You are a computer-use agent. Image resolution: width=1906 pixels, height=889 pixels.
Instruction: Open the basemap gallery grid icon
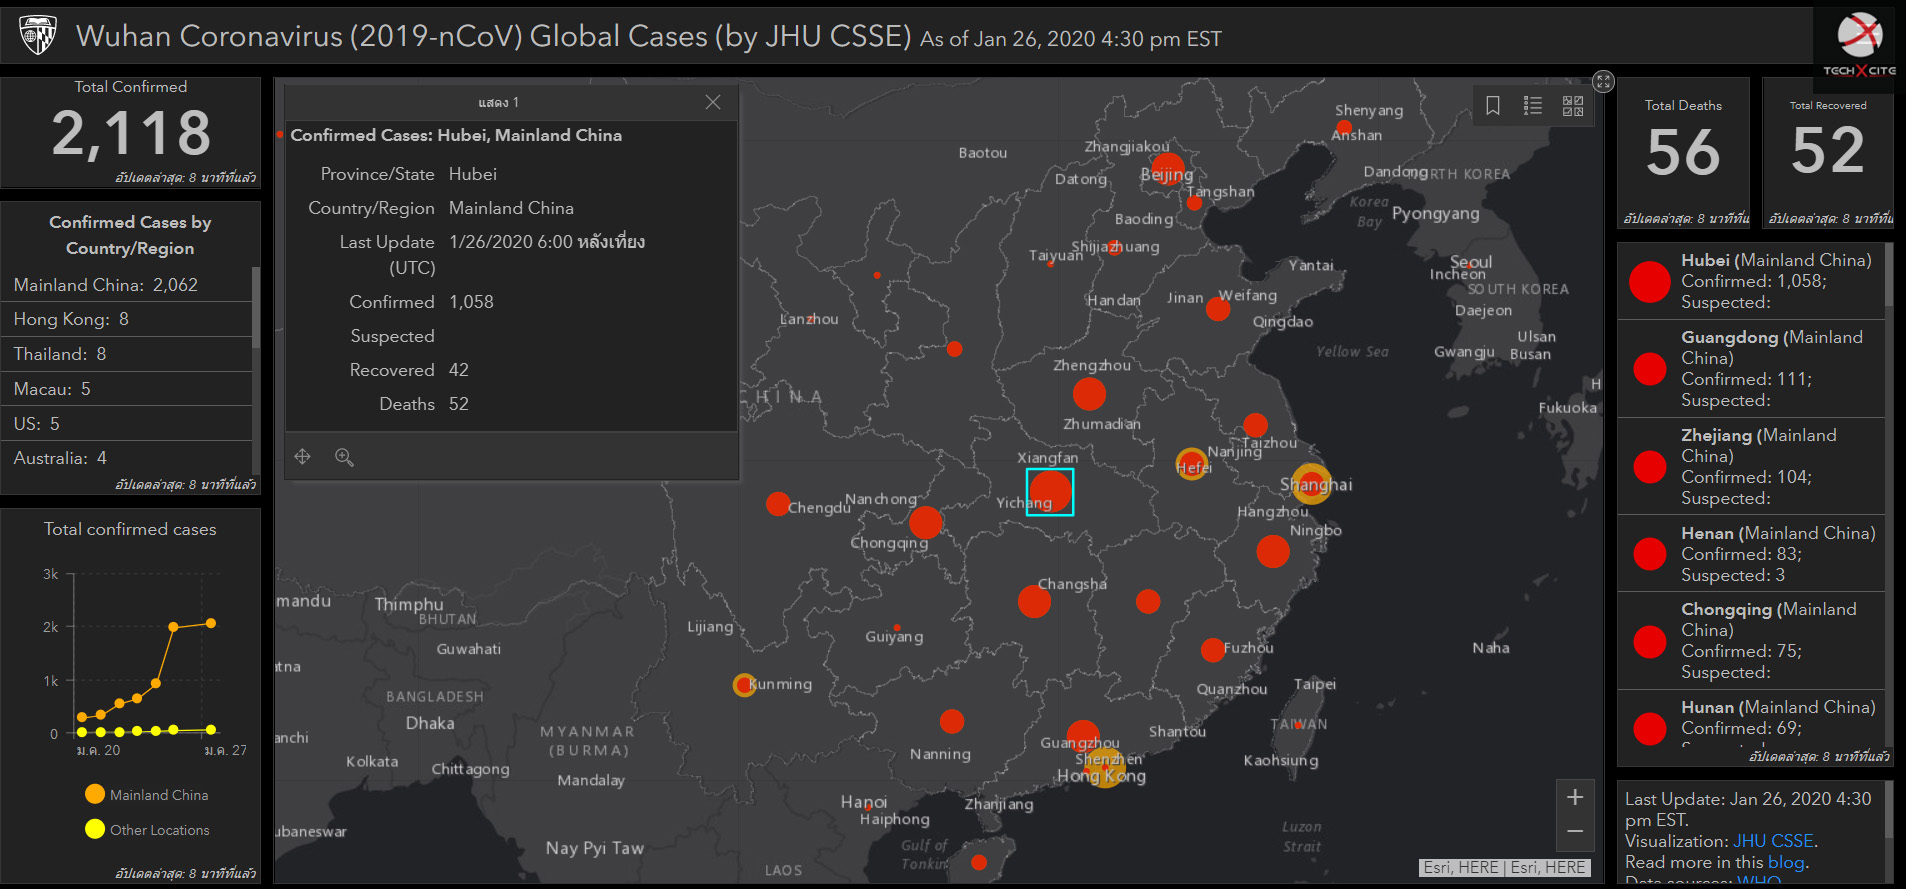(x=1573, y=106)
